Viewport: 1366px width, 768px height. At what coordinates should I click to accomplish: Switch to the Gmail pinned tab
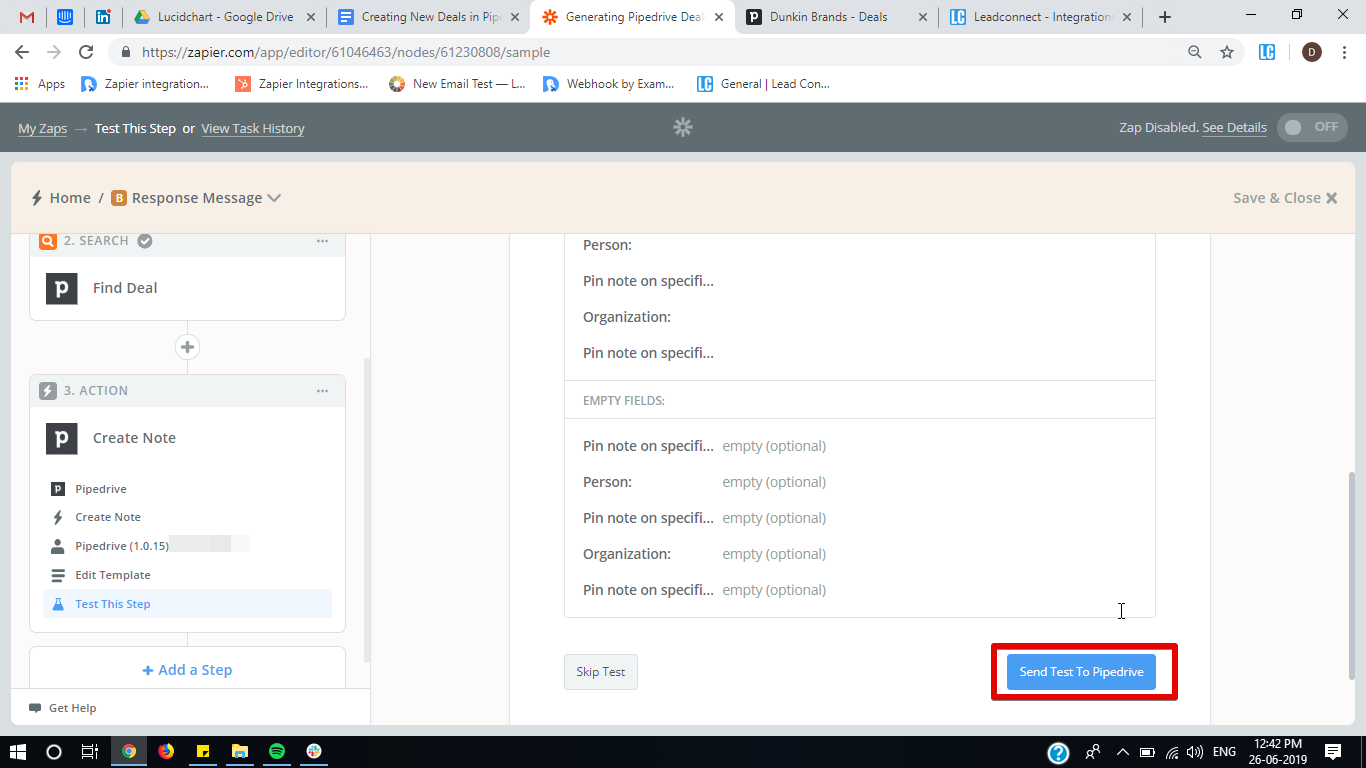pyautogui.click(x=27, y=17)
